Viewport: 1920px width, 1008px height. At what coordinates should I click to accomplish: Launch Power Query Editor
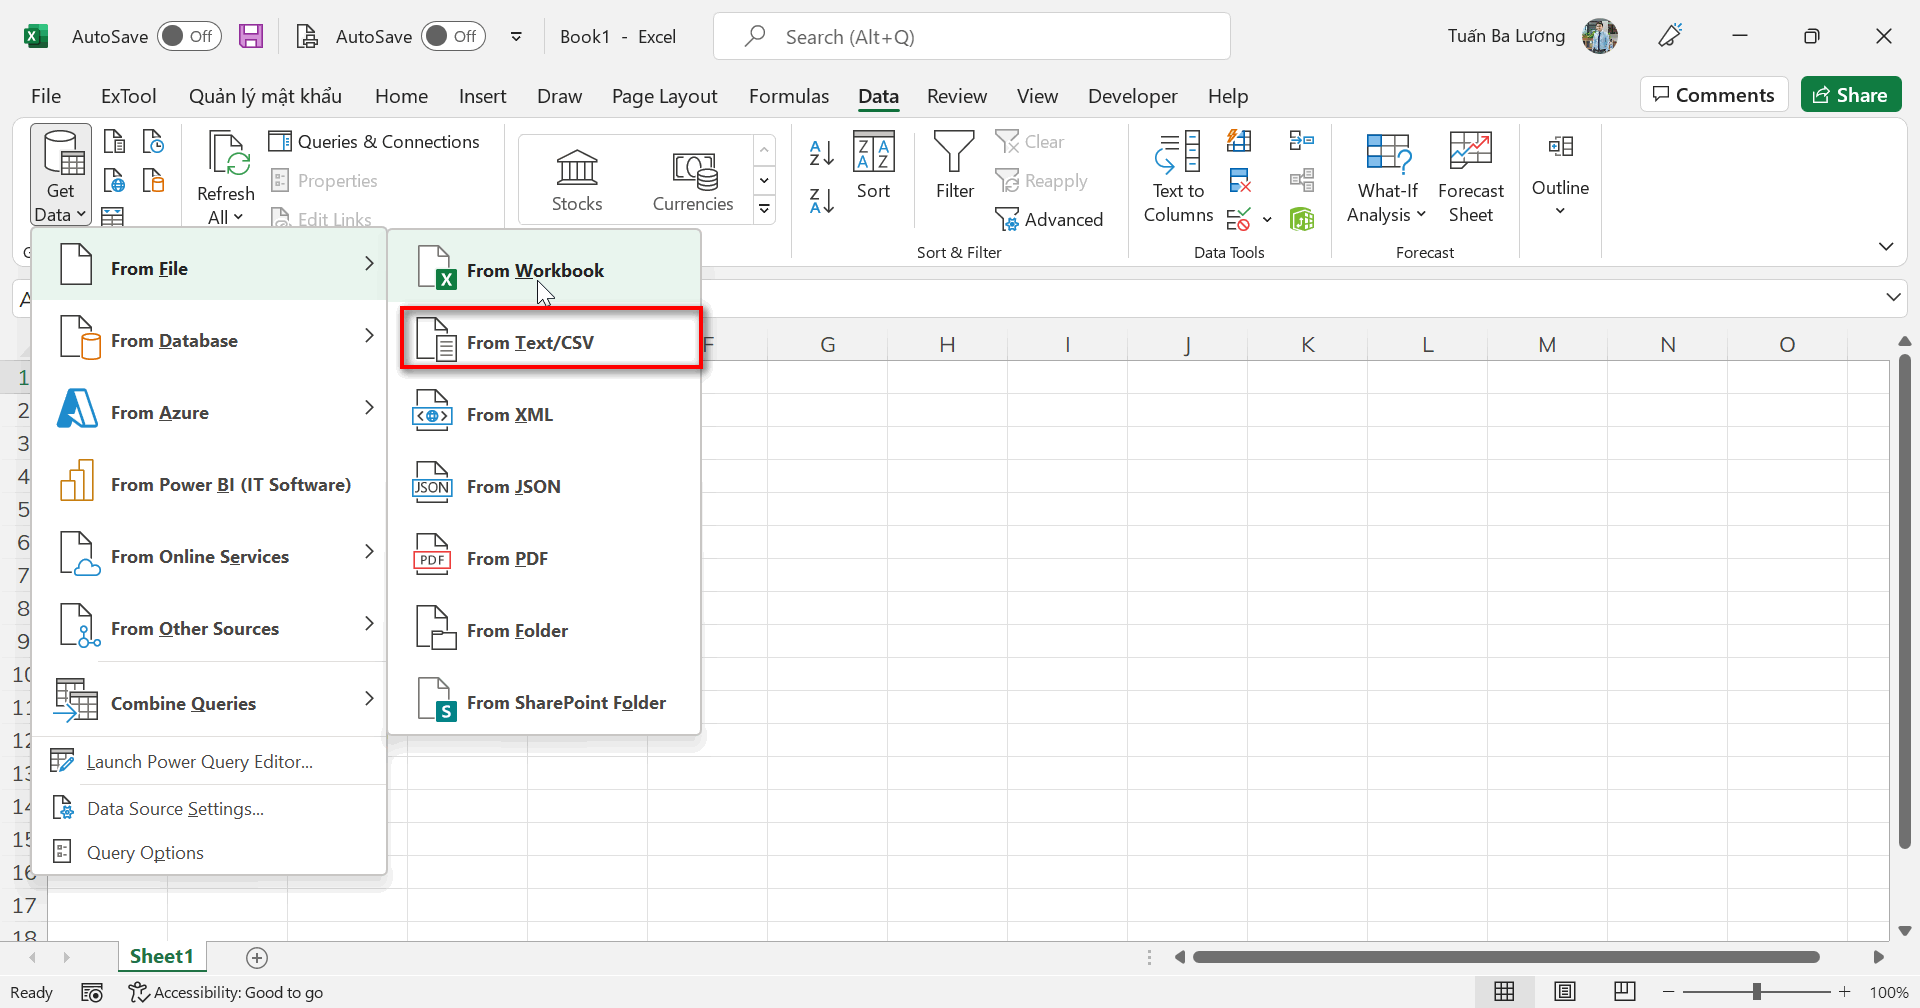coord(210,761)
